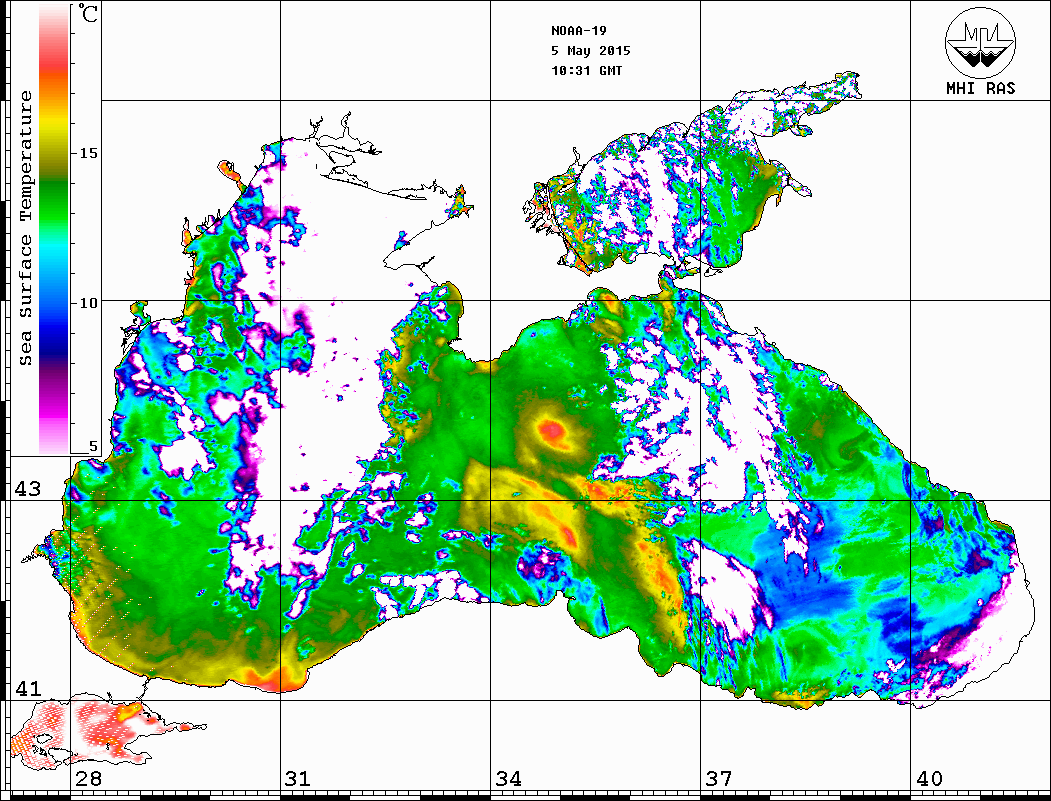Click the longitude label 31
Image resolution: width=1051 pixels, height=801 pixels.
click(298, 778)
